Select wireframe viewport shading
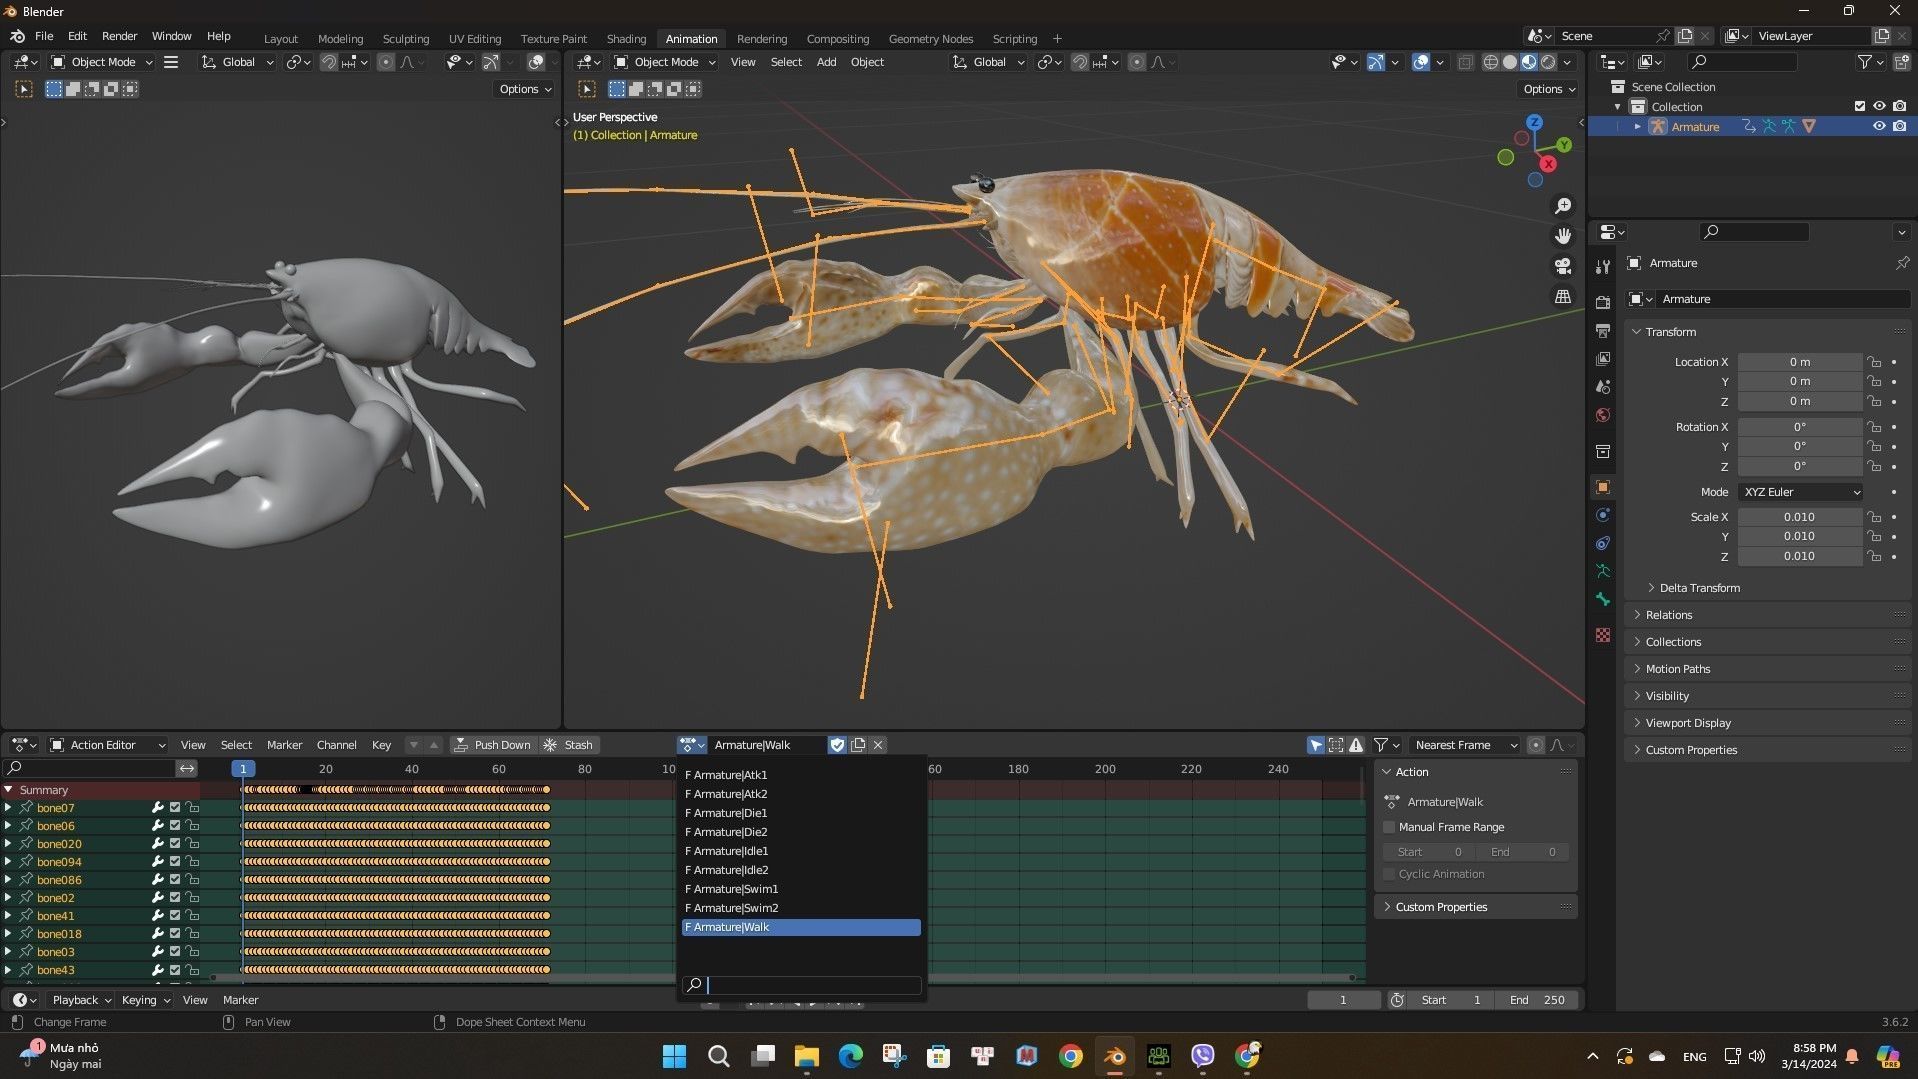This screenshot has width=1918, height=1079. tap(1491, 62)
